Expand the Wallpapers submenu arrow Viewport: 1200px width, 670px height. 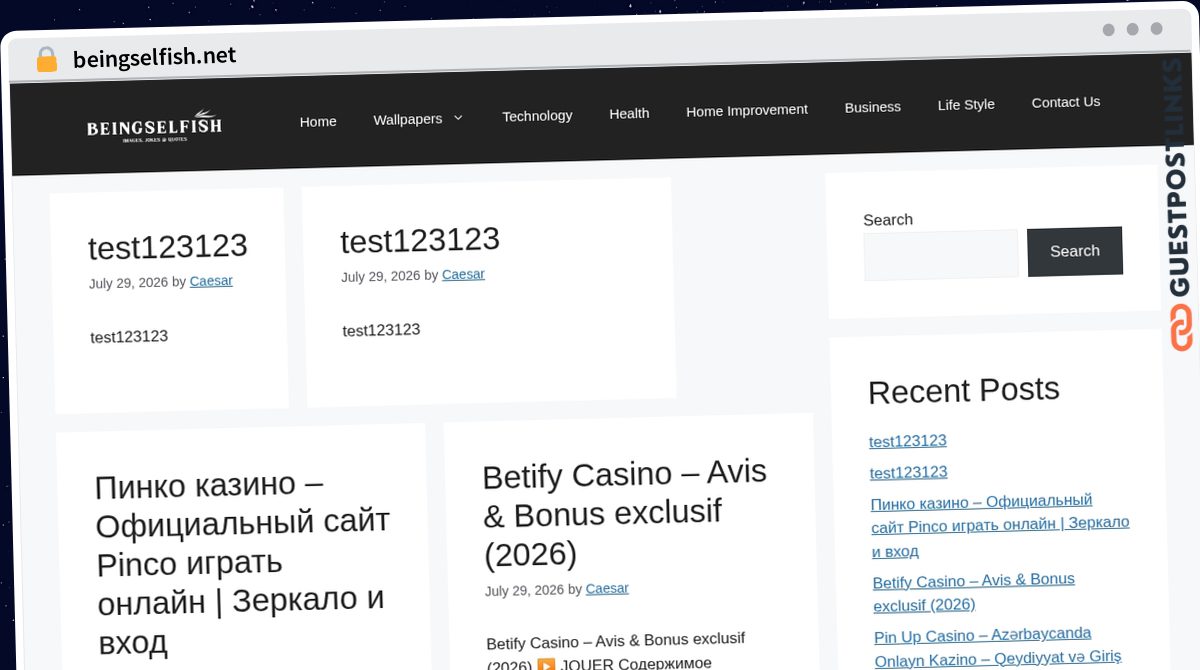458,117
